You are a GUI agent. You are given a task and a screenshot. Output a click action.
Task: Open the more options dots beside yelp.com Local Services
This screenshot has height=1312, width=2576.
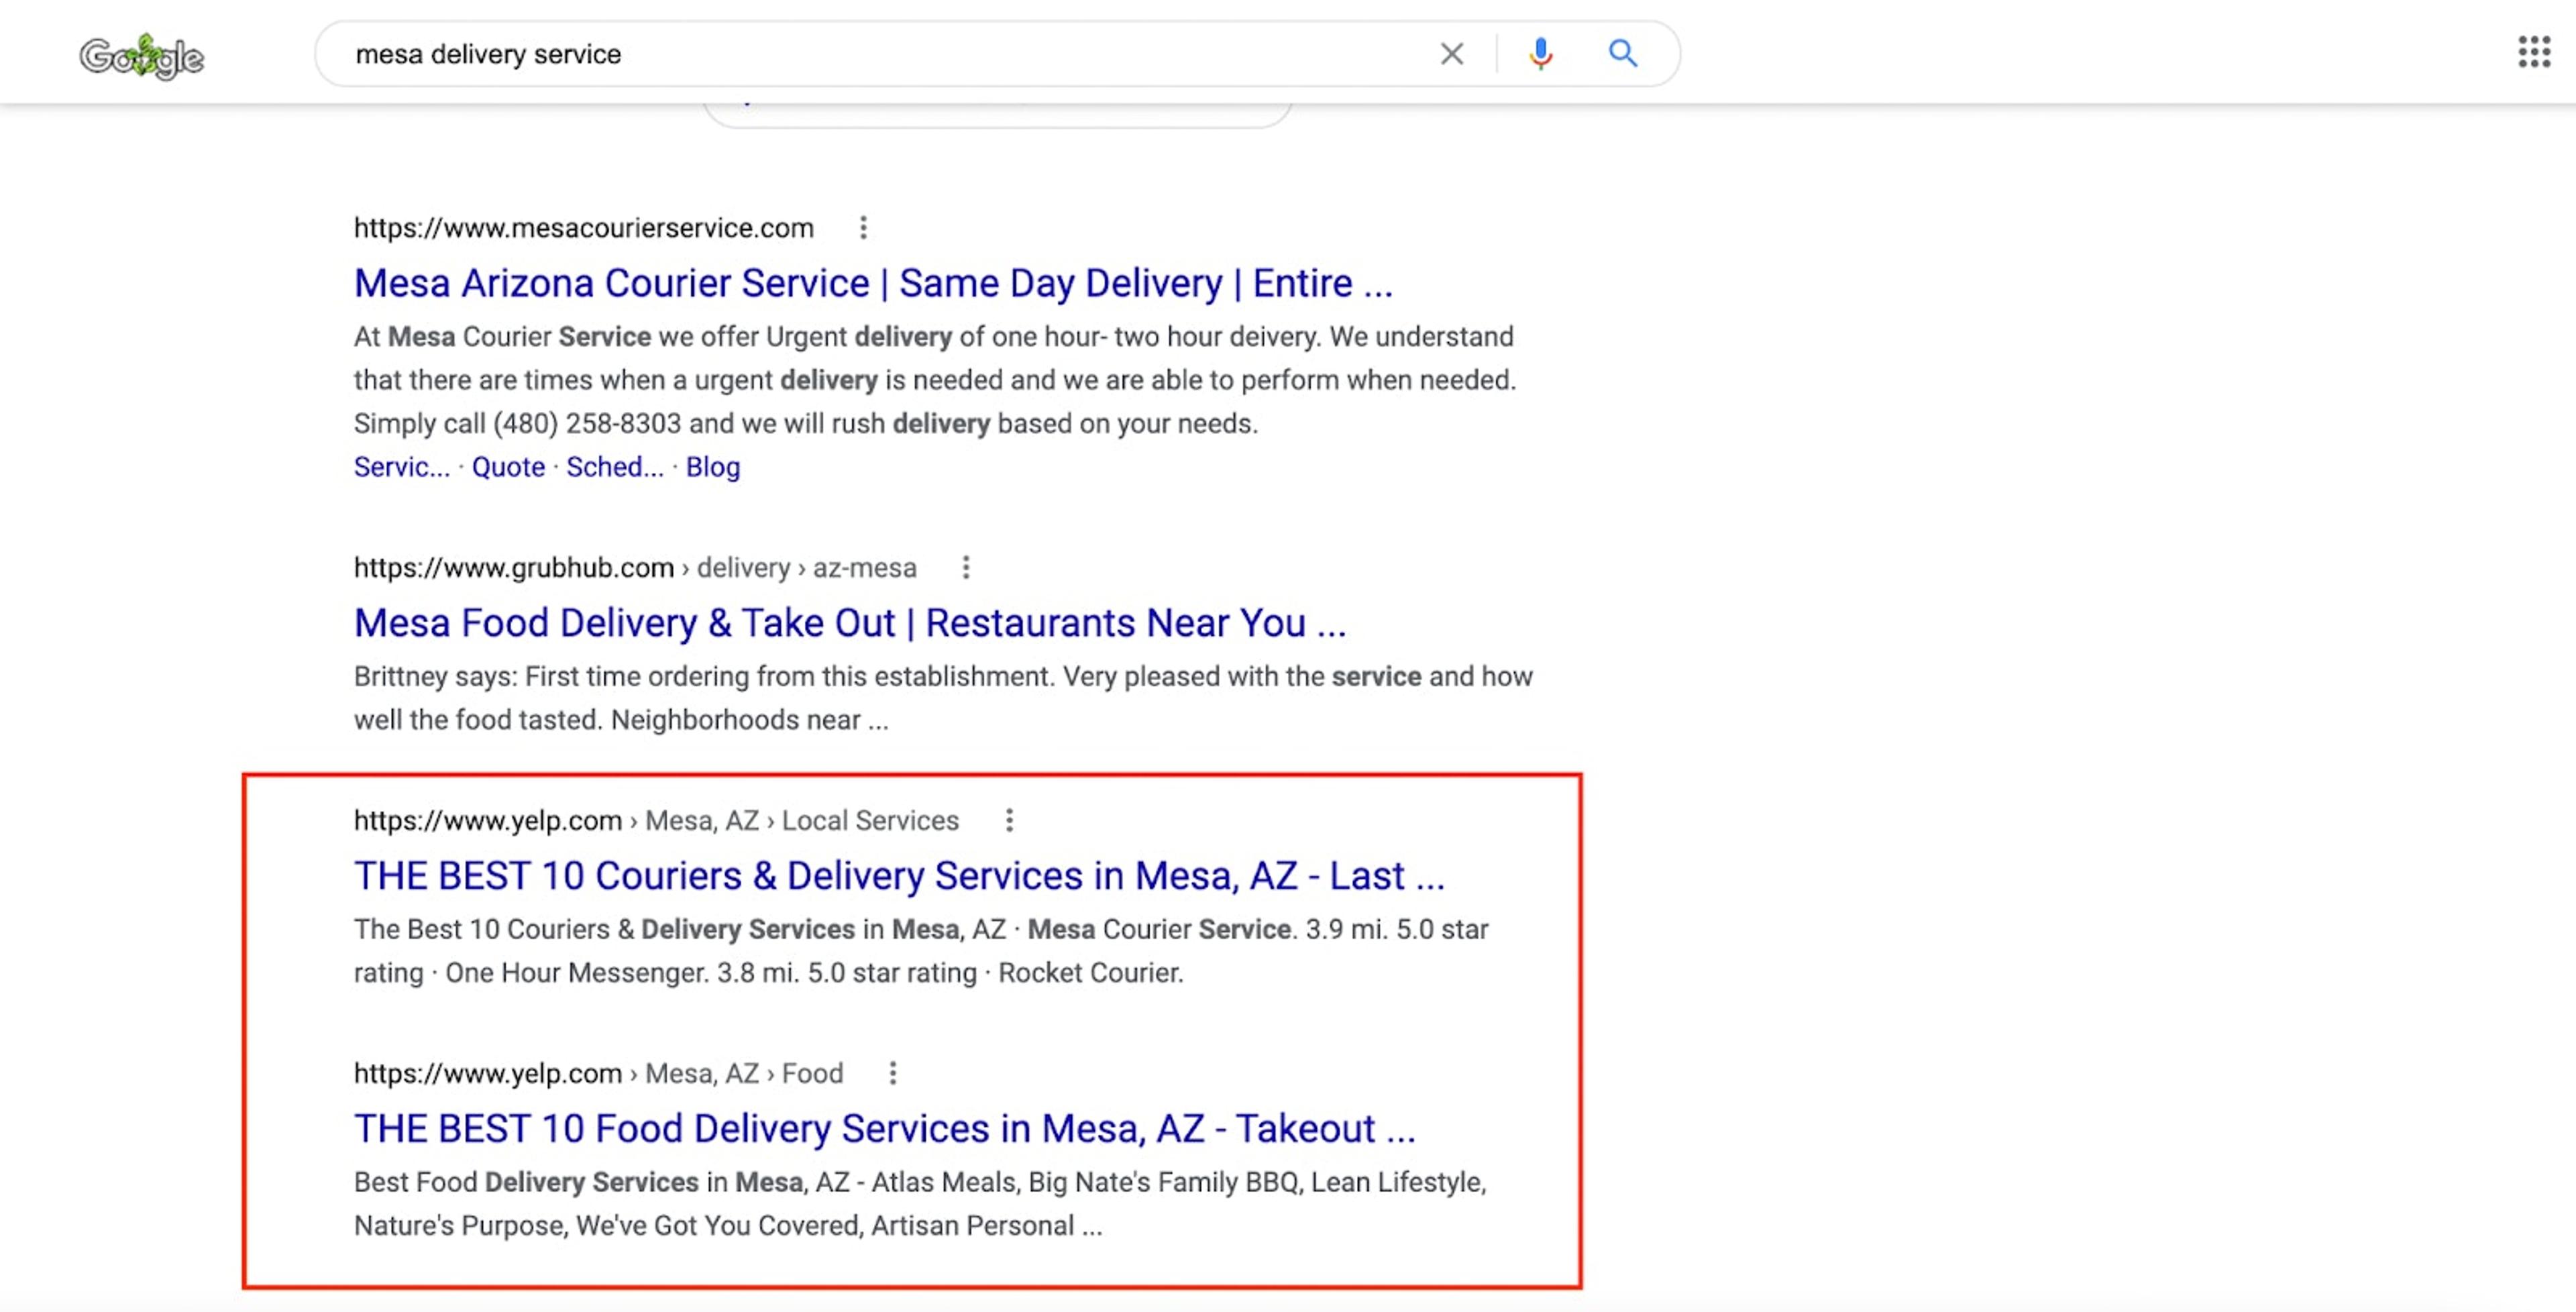(1009, 821)
